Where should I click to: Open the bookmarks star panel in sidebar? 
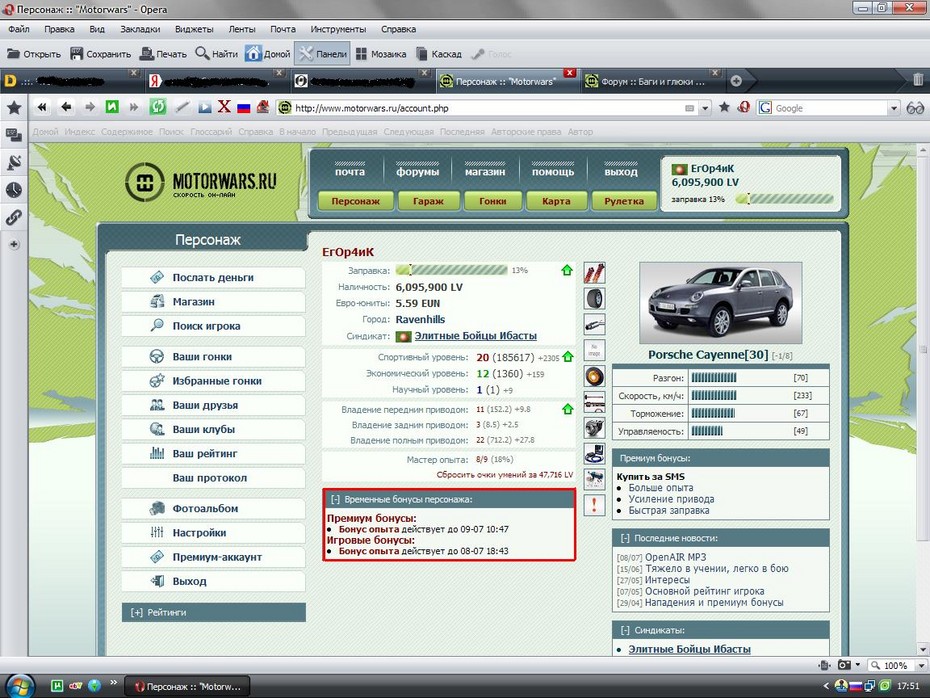(14, 107)
